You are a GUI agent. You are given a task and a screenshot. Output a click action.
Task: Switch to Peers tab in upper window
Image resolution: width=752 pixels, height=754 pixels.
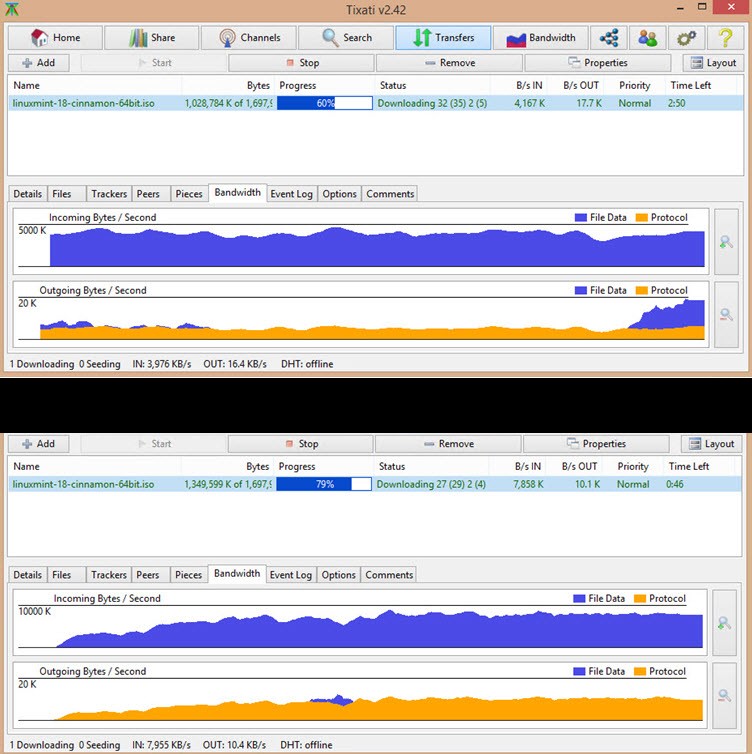(151, 194)
